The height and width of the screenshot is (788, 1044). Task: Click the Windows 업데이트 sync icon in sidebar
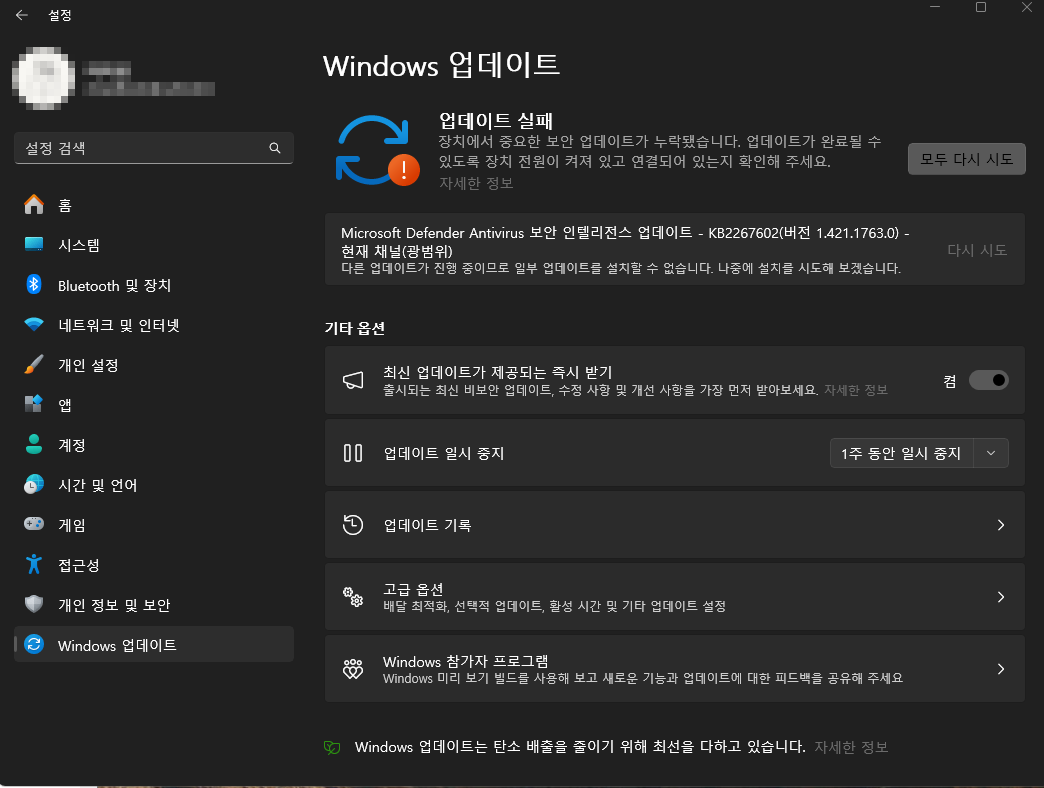34,644
